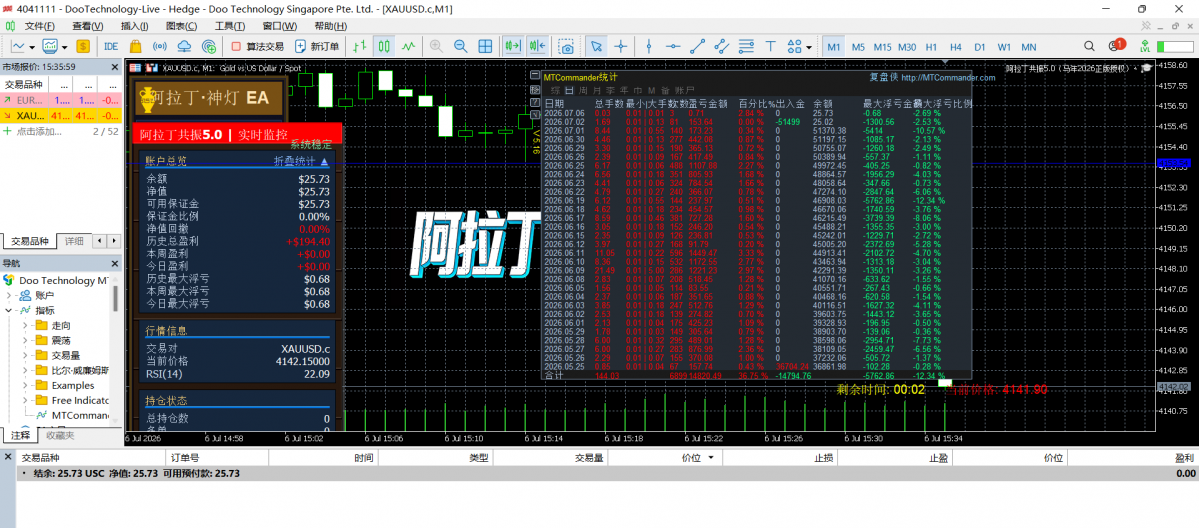Add a text label with T tool
Screen dimensions: 1199x528
(x=771, y=46)
